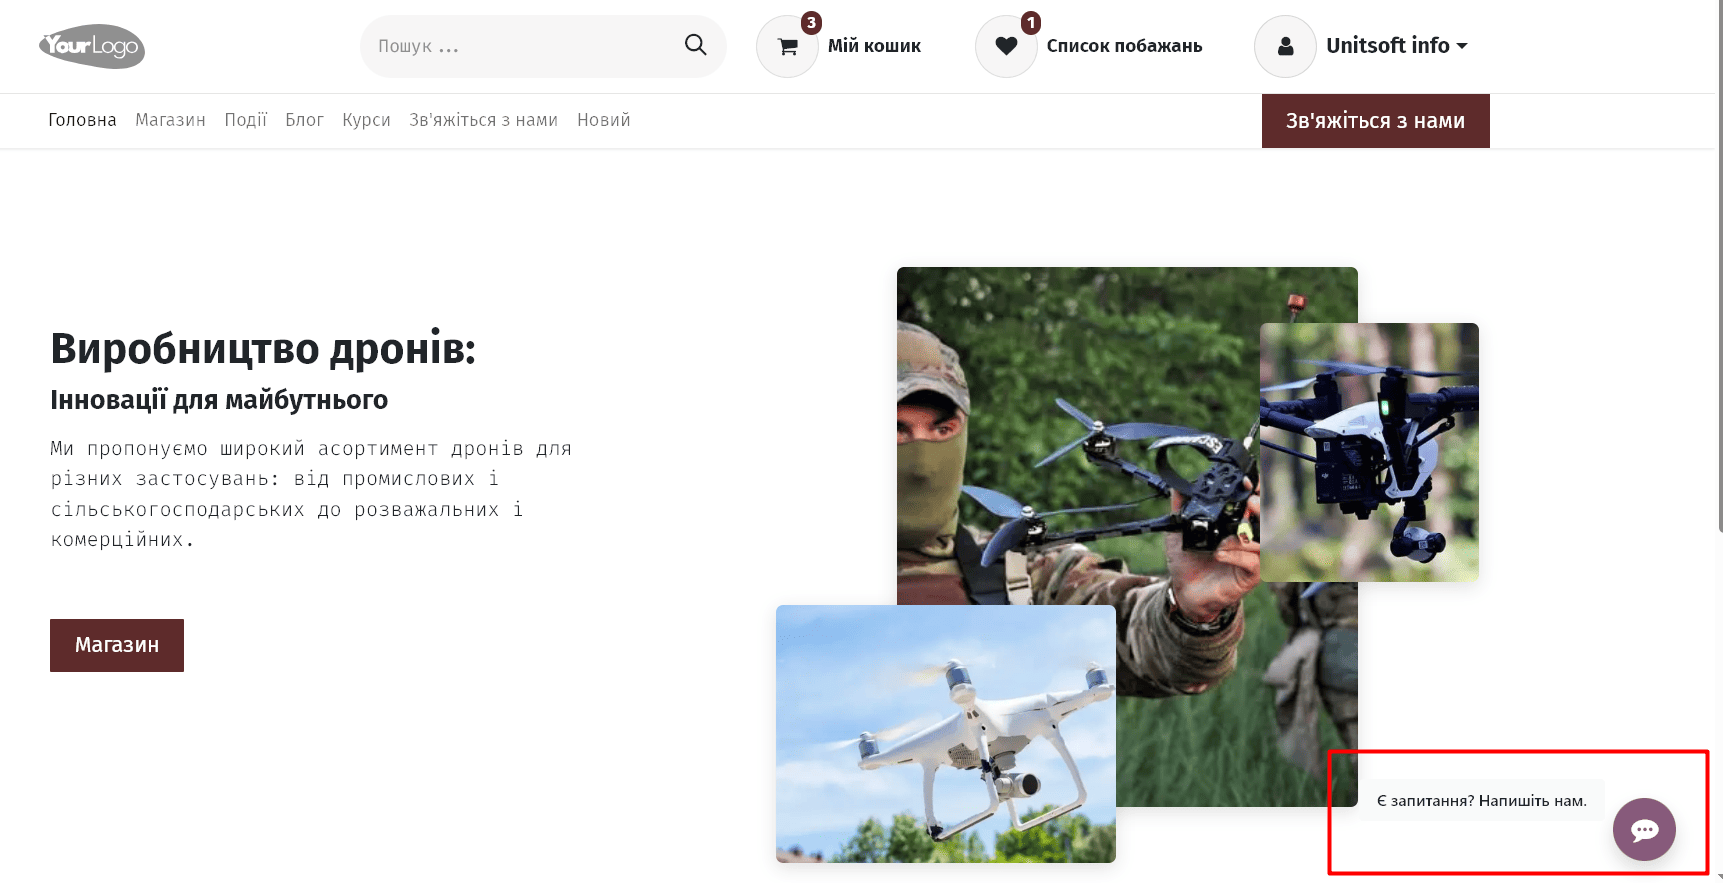
Task: Click the YourLogo site logo
Action: (92, 46)
